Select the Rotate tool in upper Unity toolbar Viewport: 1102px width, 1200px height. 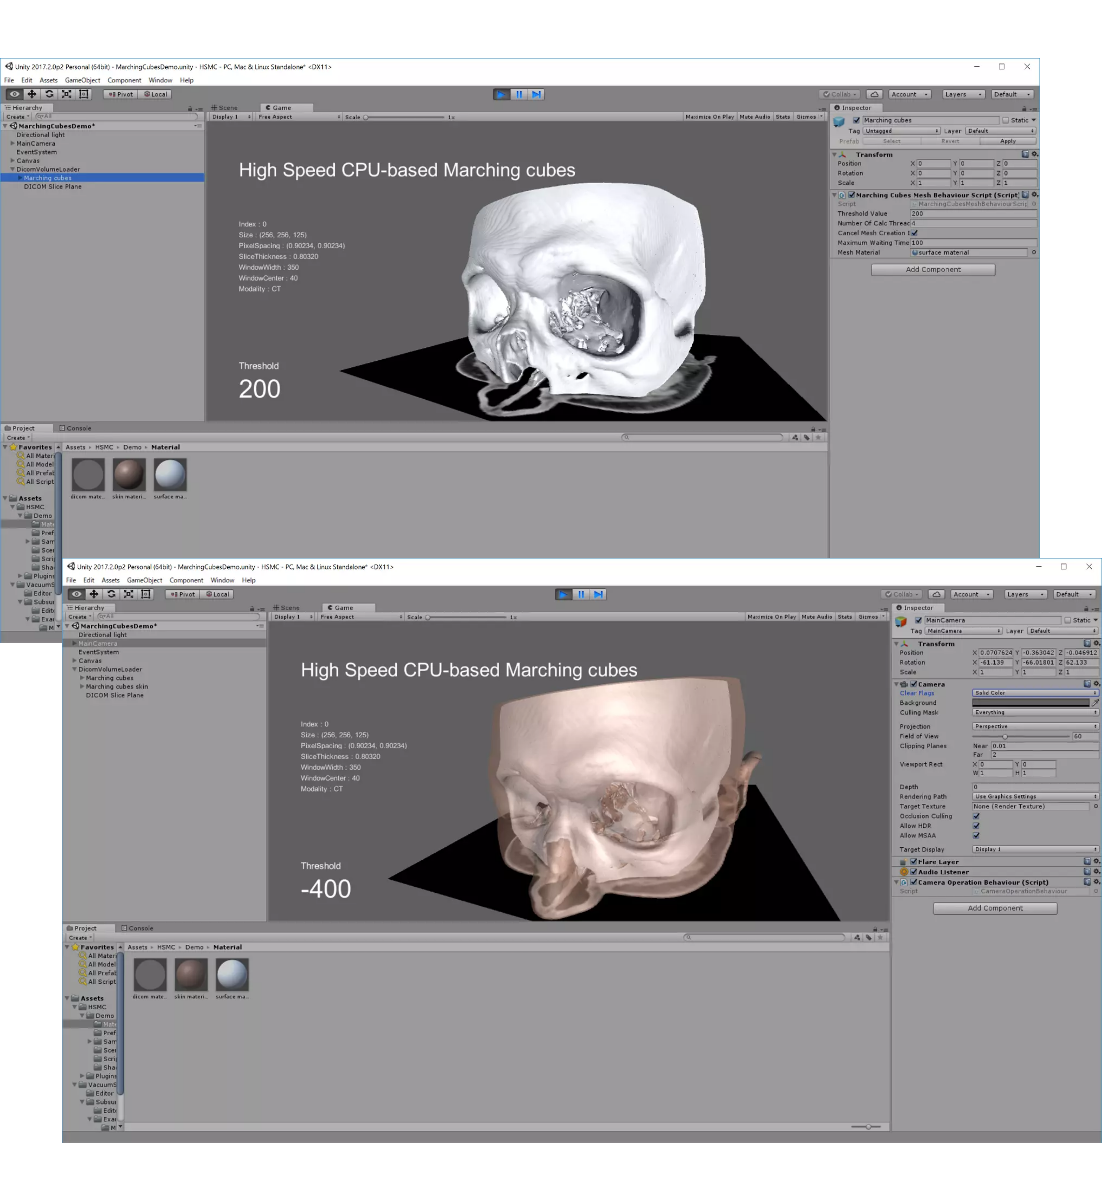coord(49,94)
